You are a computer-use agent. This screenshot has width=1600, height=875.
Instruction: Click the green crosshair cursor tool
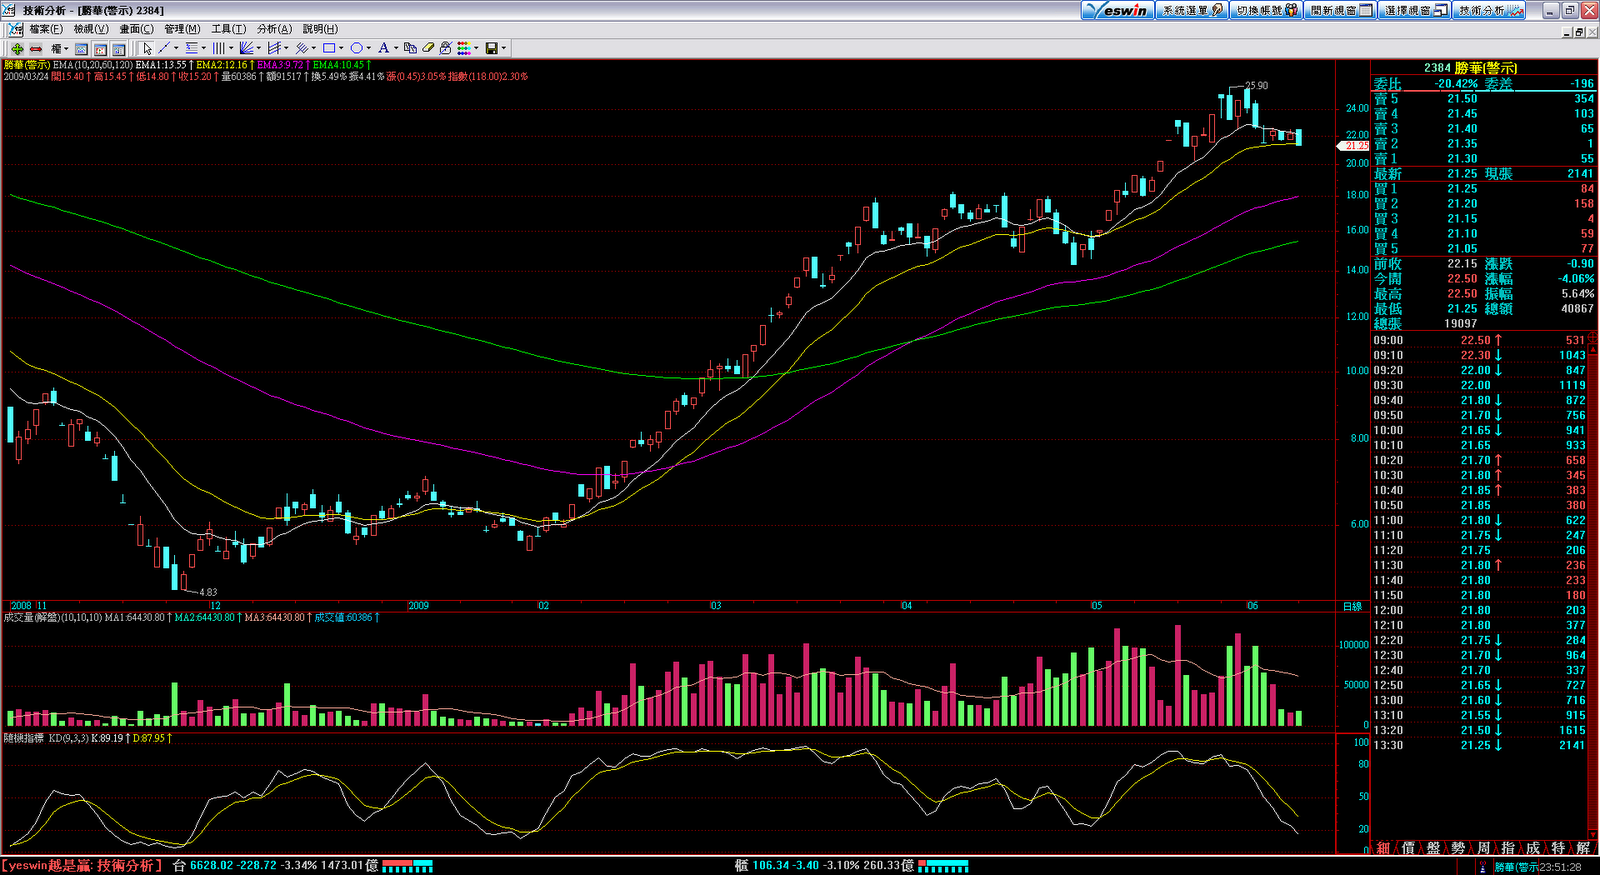(x=17, y=48)
